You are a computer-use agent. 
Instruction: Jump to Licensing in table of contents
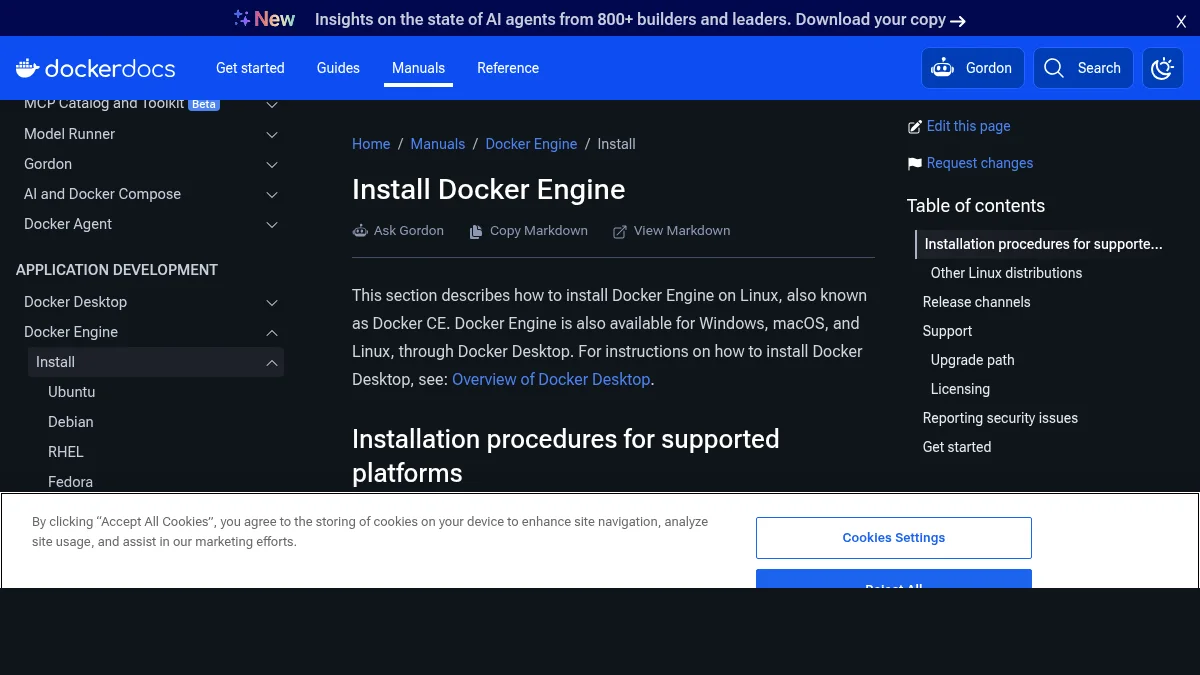click(x=960, y=389)
